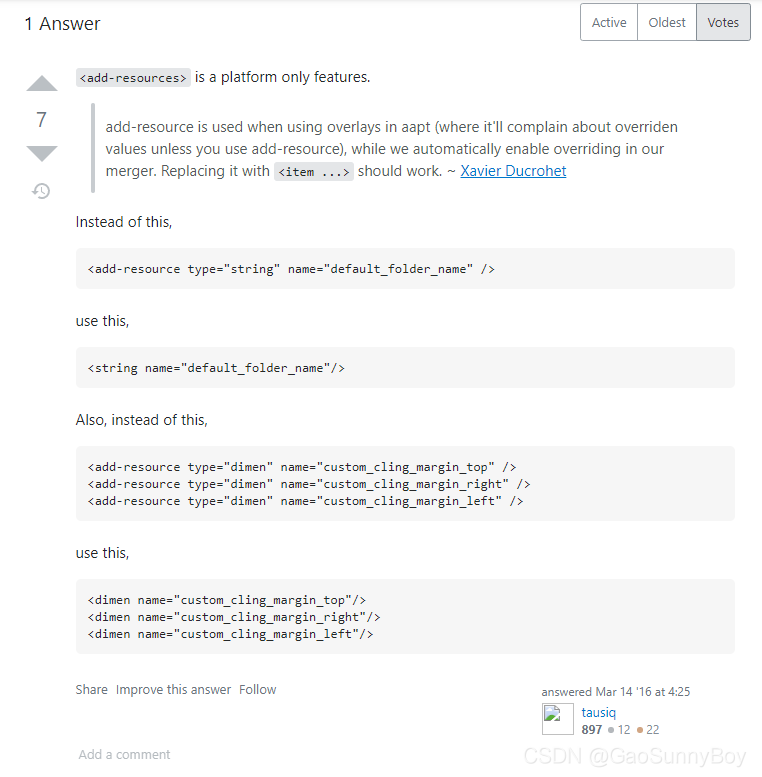The height and width of the screenshot is (777, 762).
Task: Click the vote count number 7
Action: [42, 119]
